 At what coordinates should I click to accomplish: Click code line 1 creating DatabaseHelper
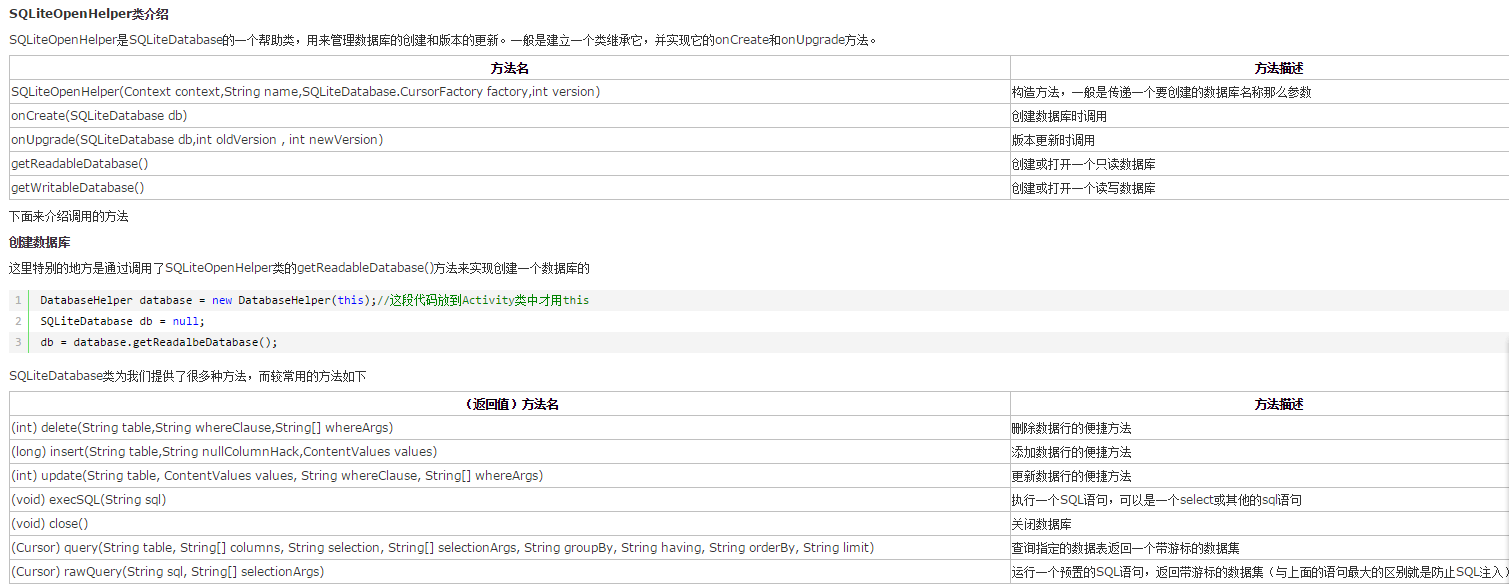coord(315,300)
